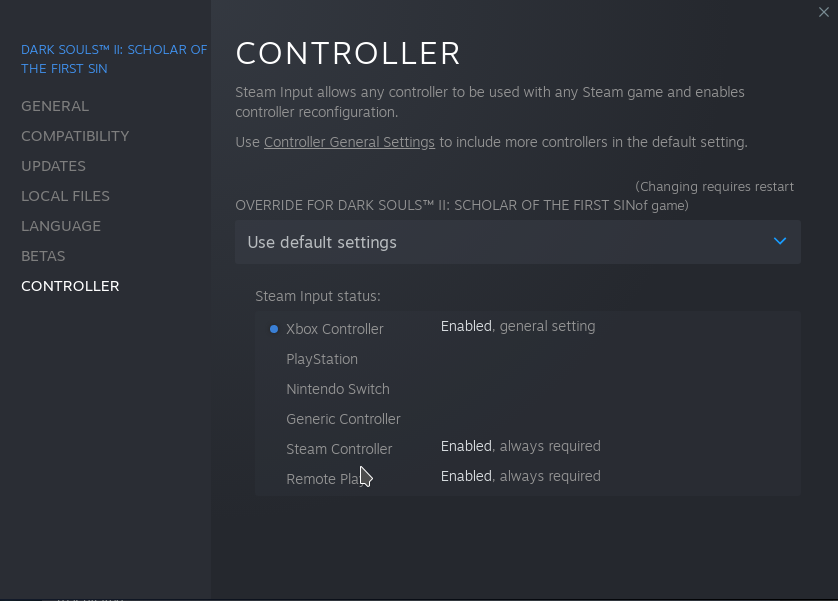
Task: Open the General settings tab
Action: coord(55,106)
